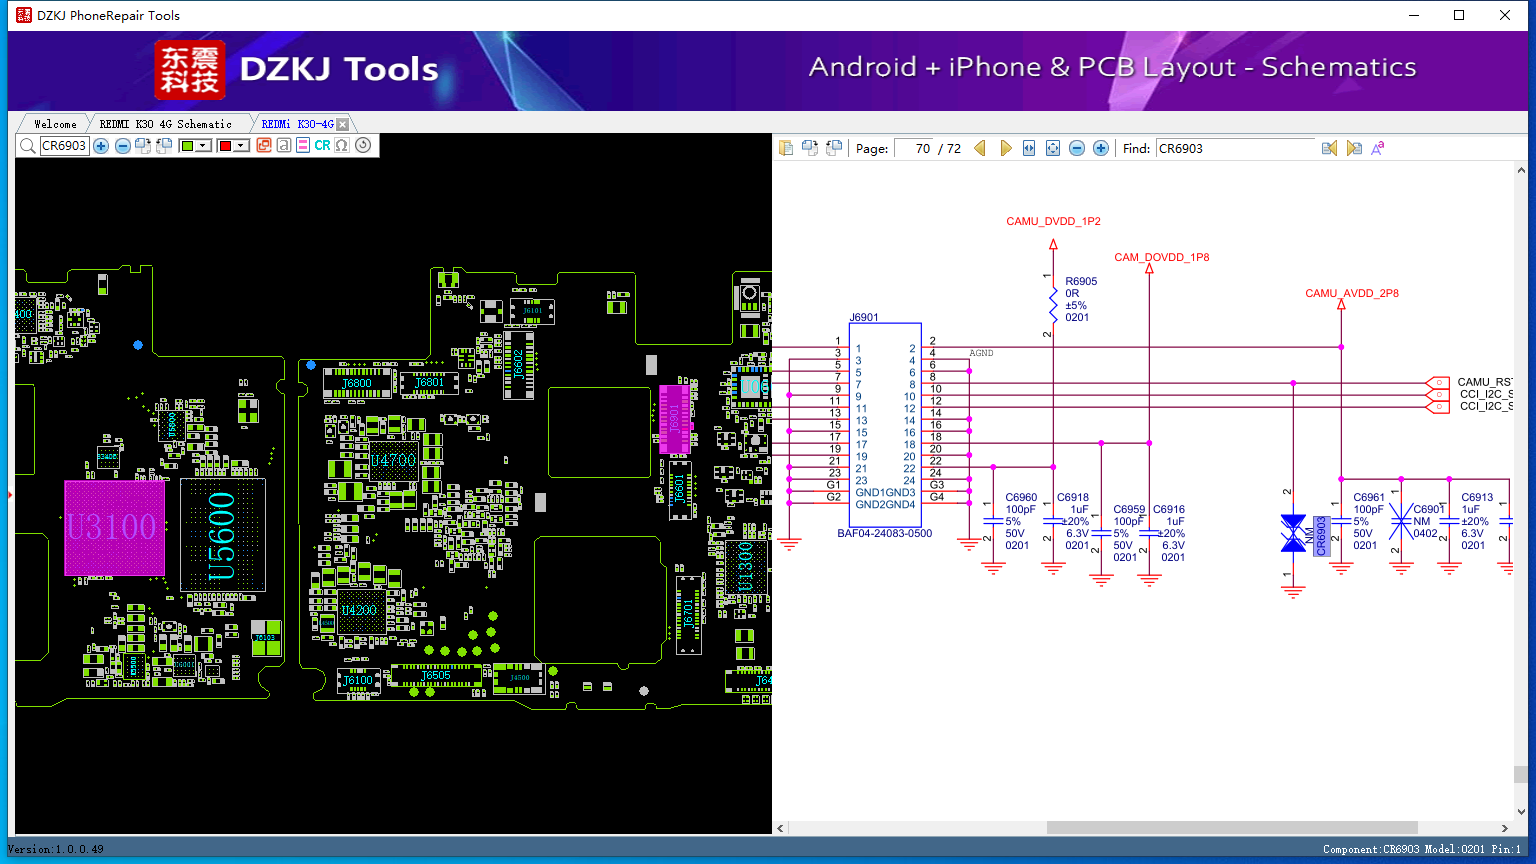The height and width of the screenshot is (864, 1536).
Task: Click the highlighted U3100 chip on PCB
Action: pos(114,527)
